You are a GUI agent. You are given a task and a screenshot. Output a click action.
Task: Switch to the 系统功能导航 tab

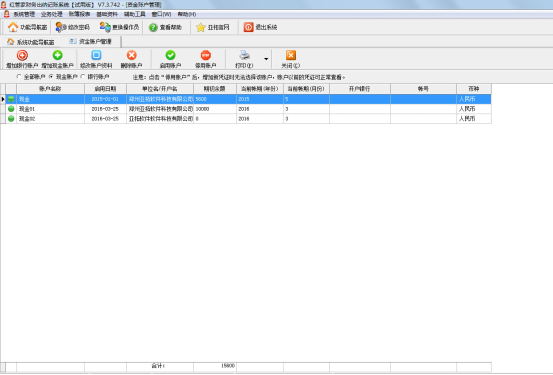coord(31,42)
